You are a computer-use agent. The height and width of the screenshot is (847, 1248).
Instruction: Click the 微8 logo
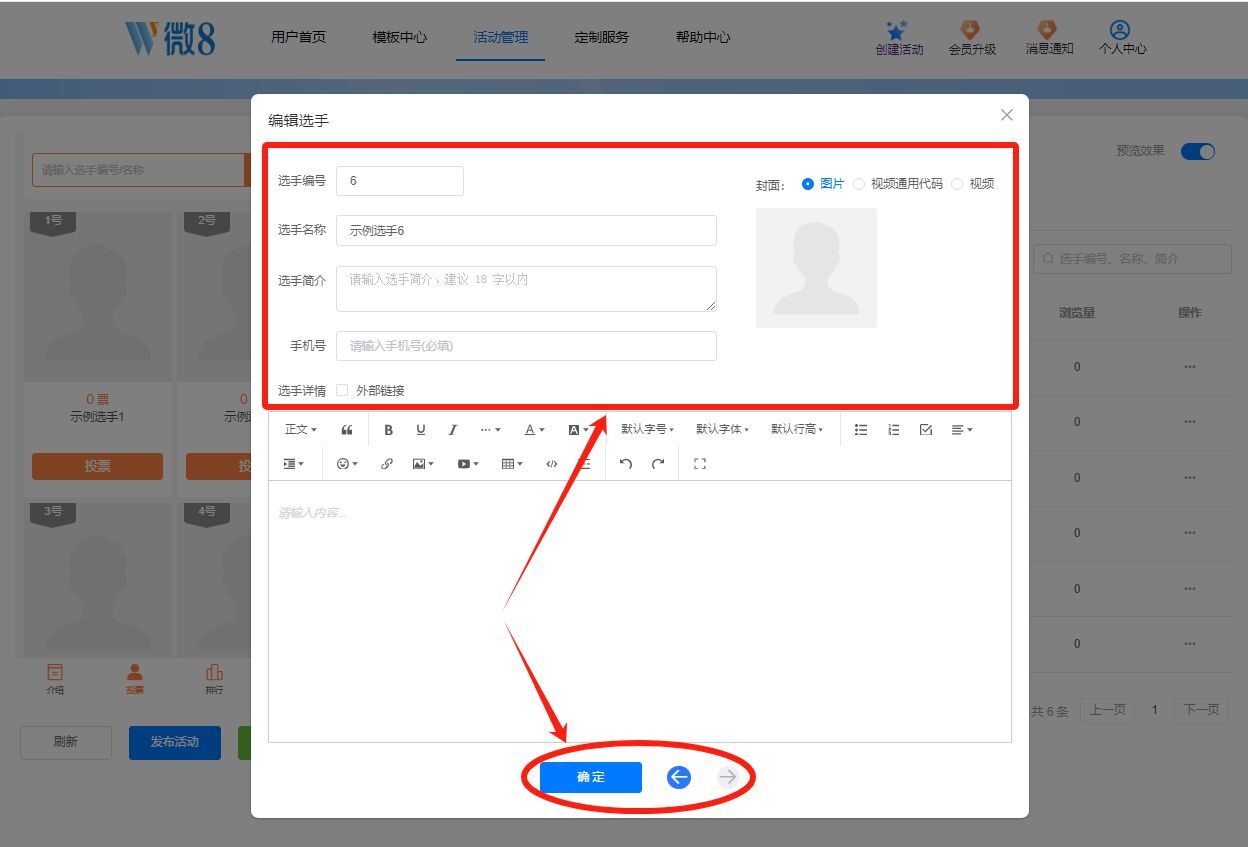click(x=170, y=38)
